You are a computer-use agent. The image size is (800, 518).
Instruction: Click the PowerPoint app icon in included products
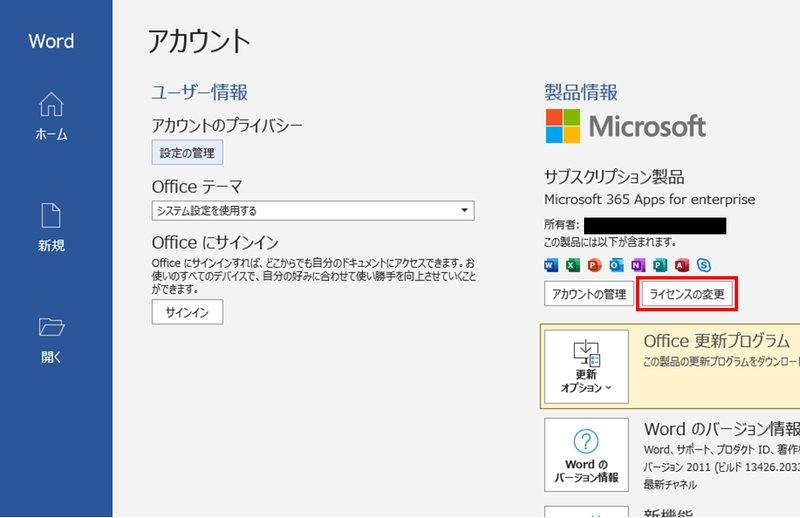pos(594,265)
